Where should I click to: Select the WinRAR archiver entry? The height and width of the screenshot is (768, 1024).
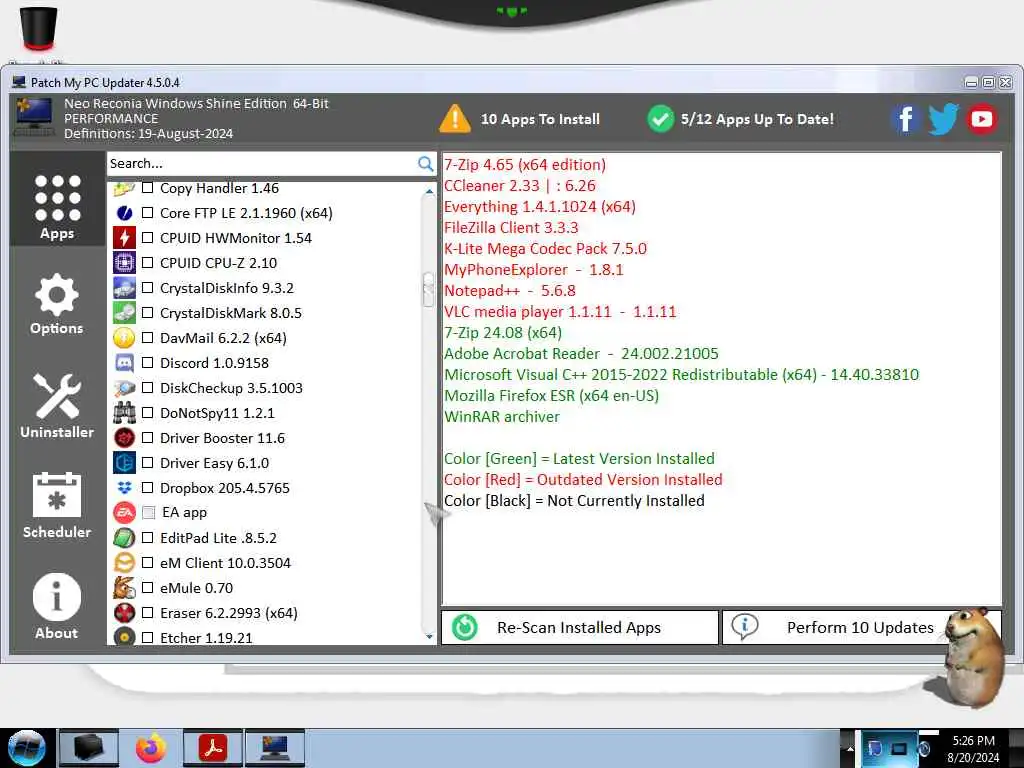pyautogui.click(x=502, y=417)
